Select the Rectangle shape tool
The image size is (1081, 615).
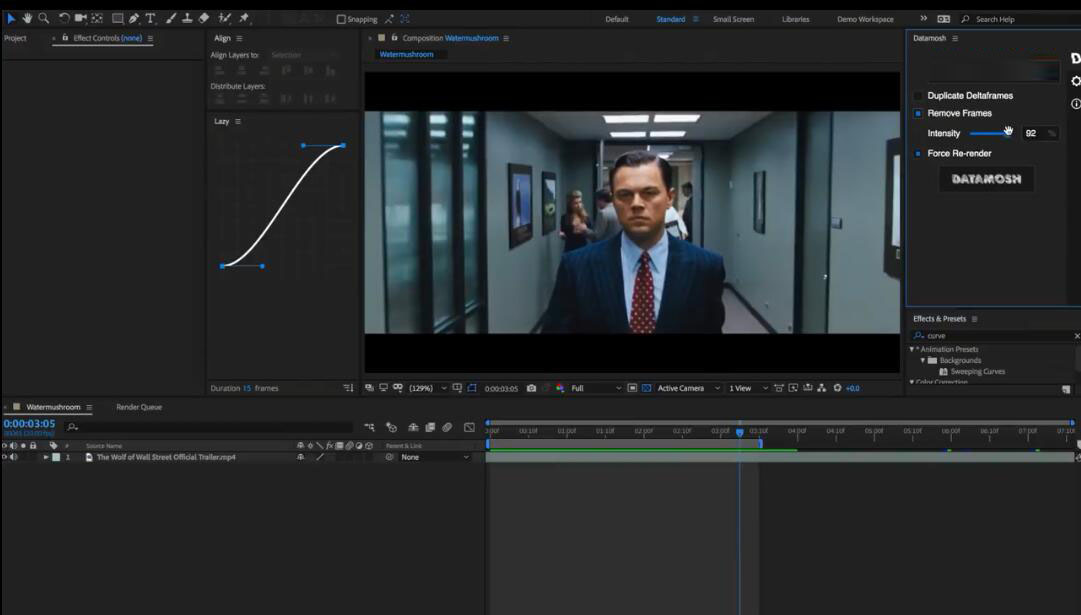118,19
